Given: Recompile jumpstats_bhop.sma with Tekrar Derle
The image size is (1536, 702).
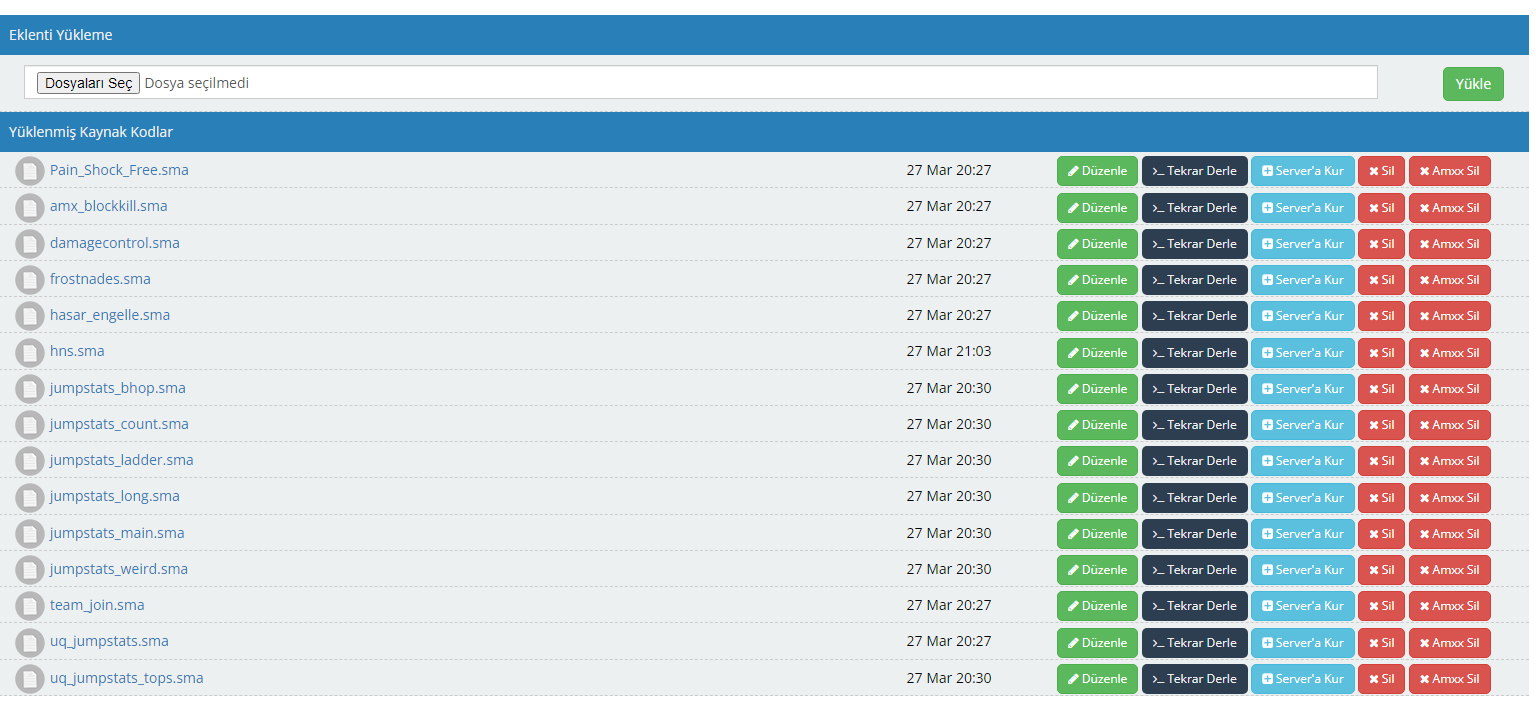Looking at the screenshot, I should click(x=1195, y=389).
